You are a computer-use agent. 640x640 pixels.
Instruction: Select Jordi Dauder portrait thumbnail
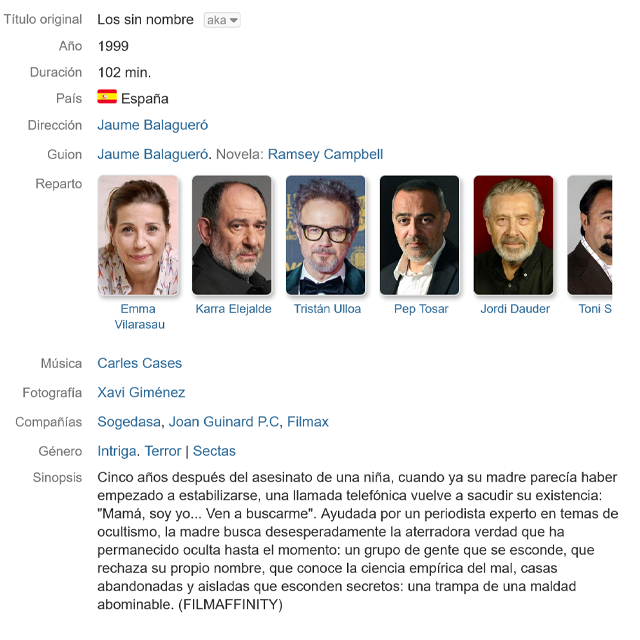[x=513, y=235]
